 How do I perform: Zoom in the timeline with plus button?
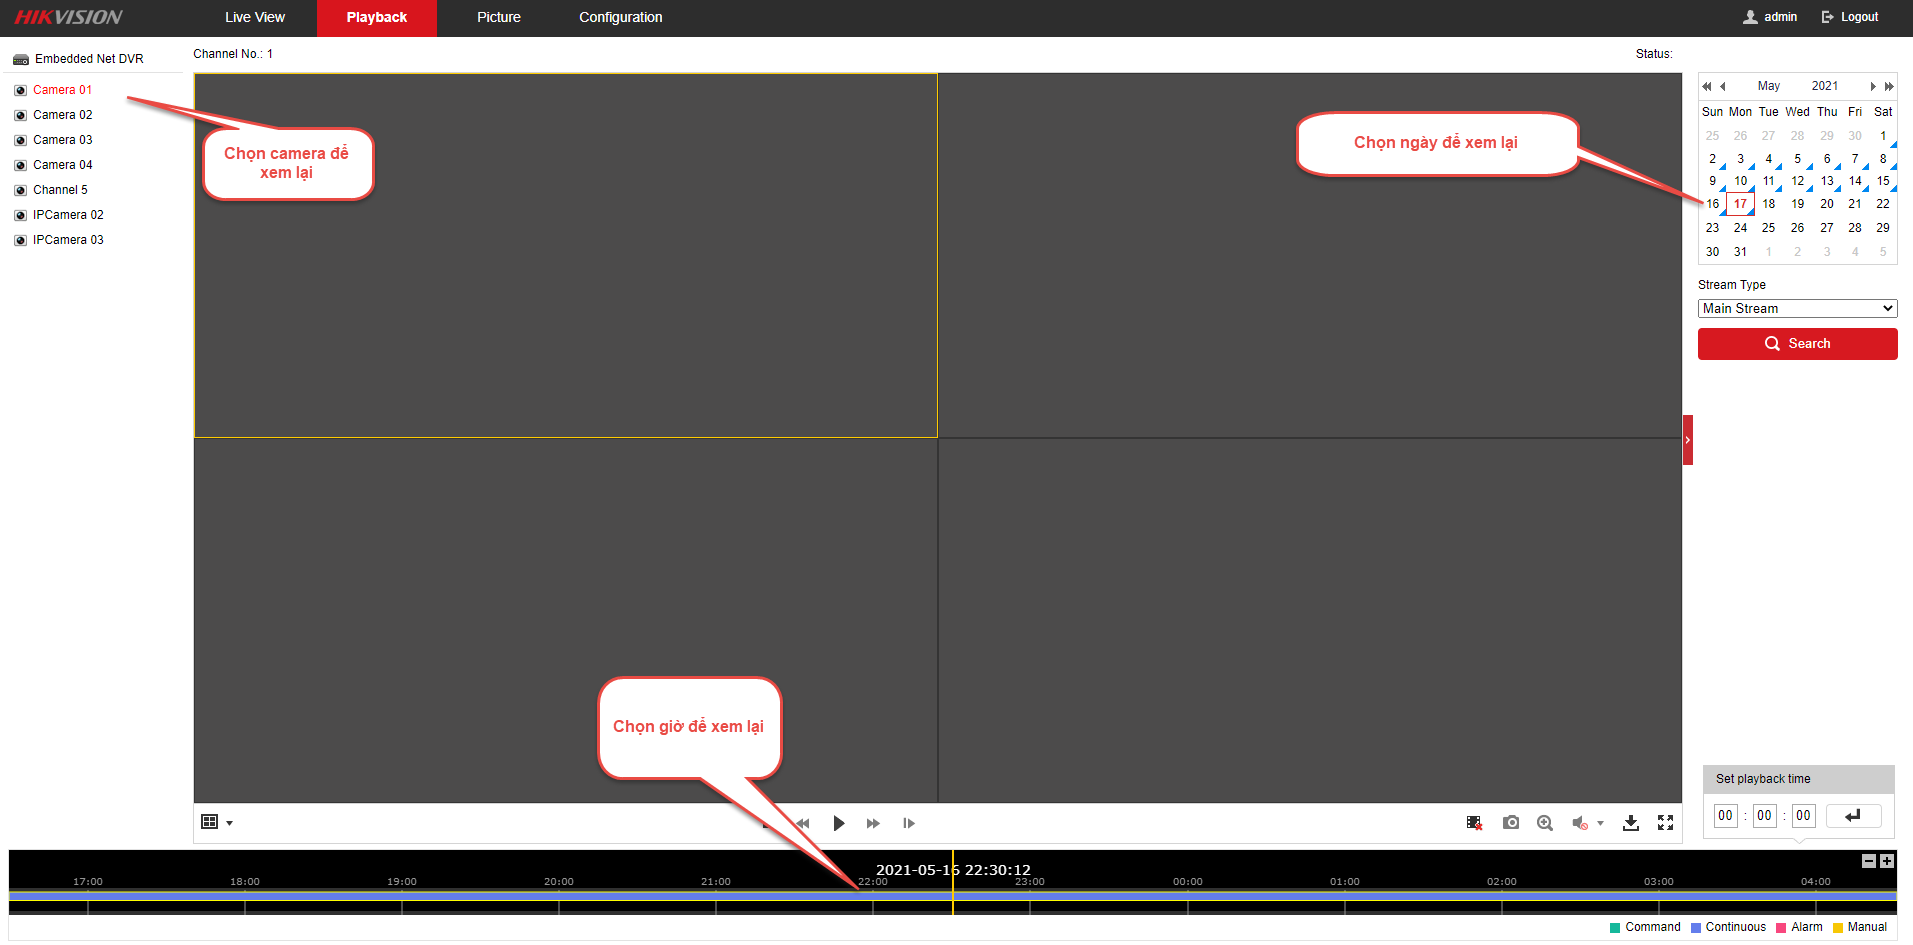(1886, 861)
